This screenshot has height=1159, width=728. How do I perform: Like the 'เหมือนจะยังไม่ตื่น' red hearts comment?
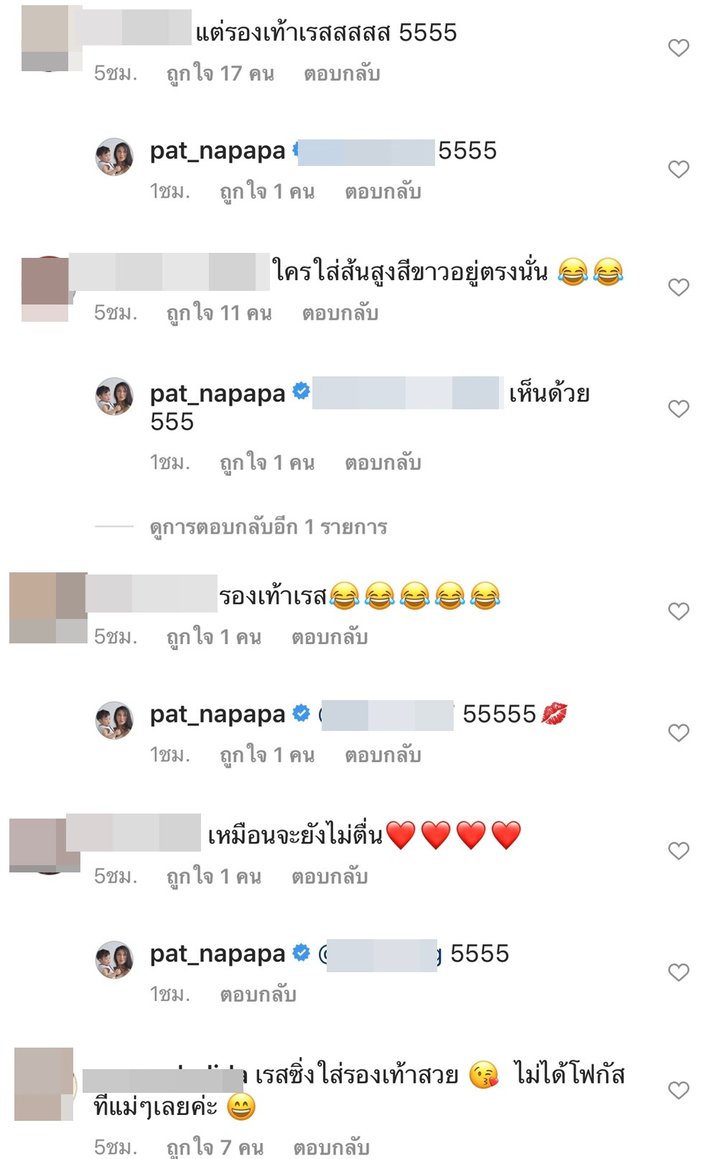click(x=678, y=851)
